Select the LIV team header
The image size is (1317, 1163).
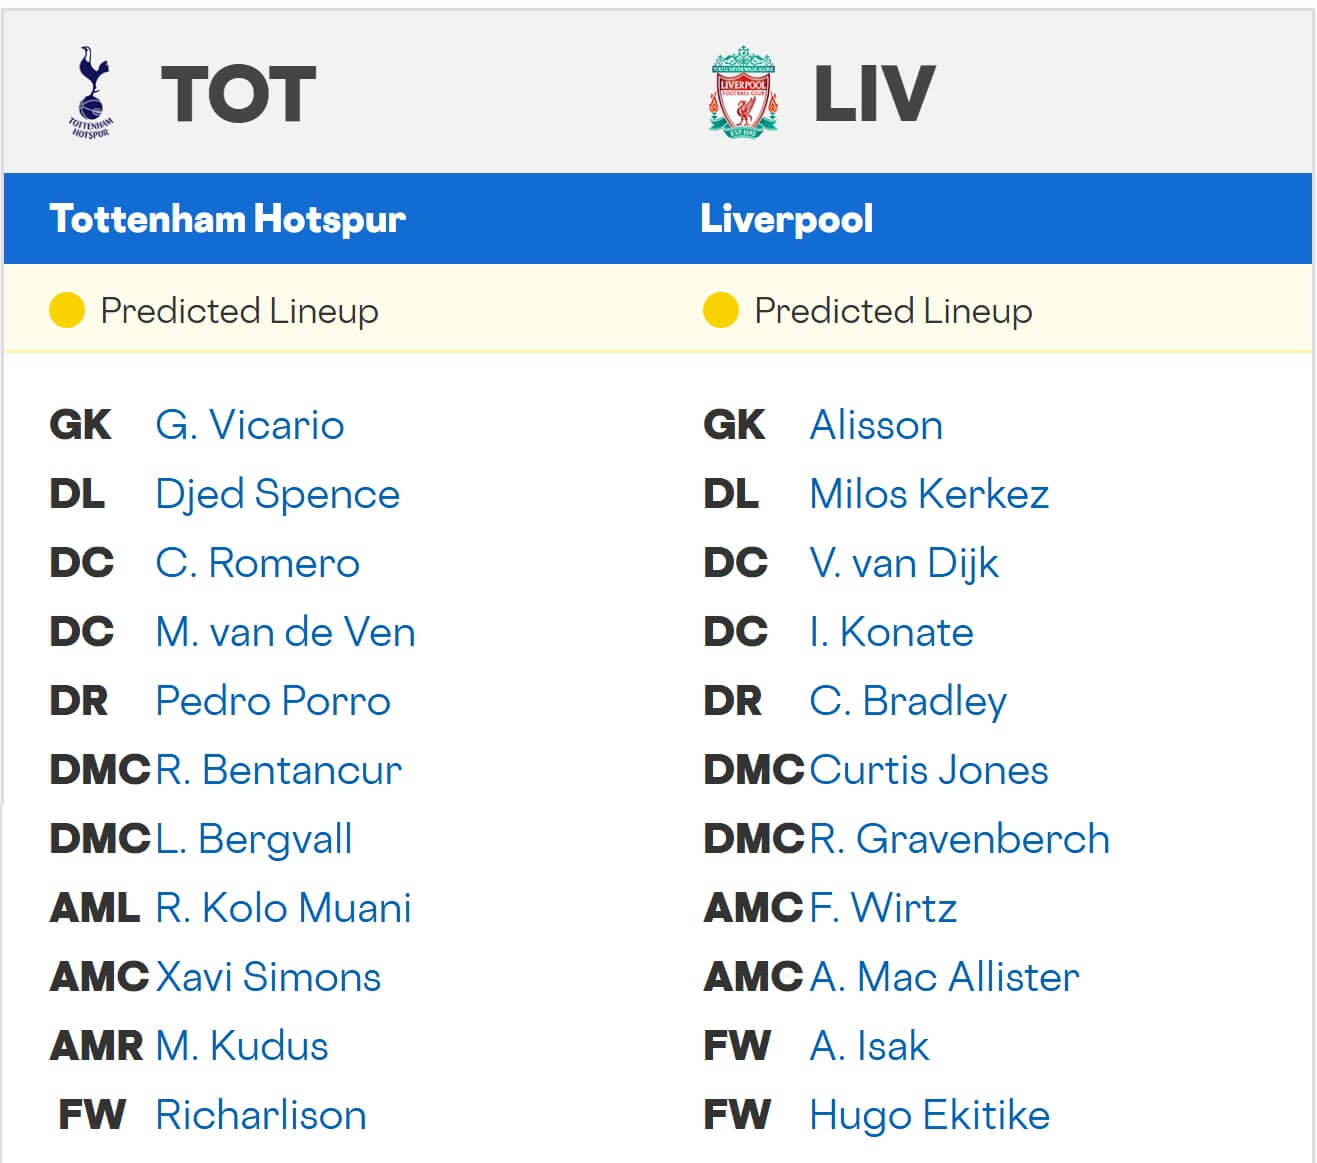tap(869, 90)
